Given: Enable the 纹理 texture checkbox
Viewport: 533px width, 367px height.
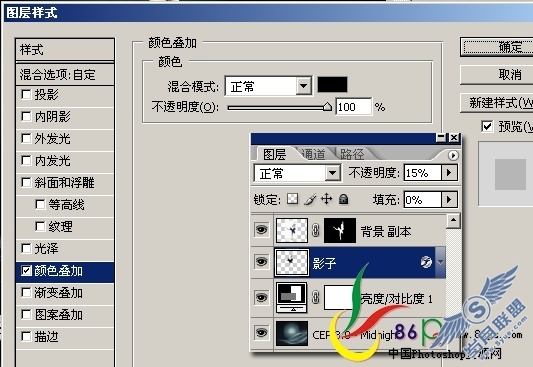Looking at the screenshot, I should click(40, 226).
